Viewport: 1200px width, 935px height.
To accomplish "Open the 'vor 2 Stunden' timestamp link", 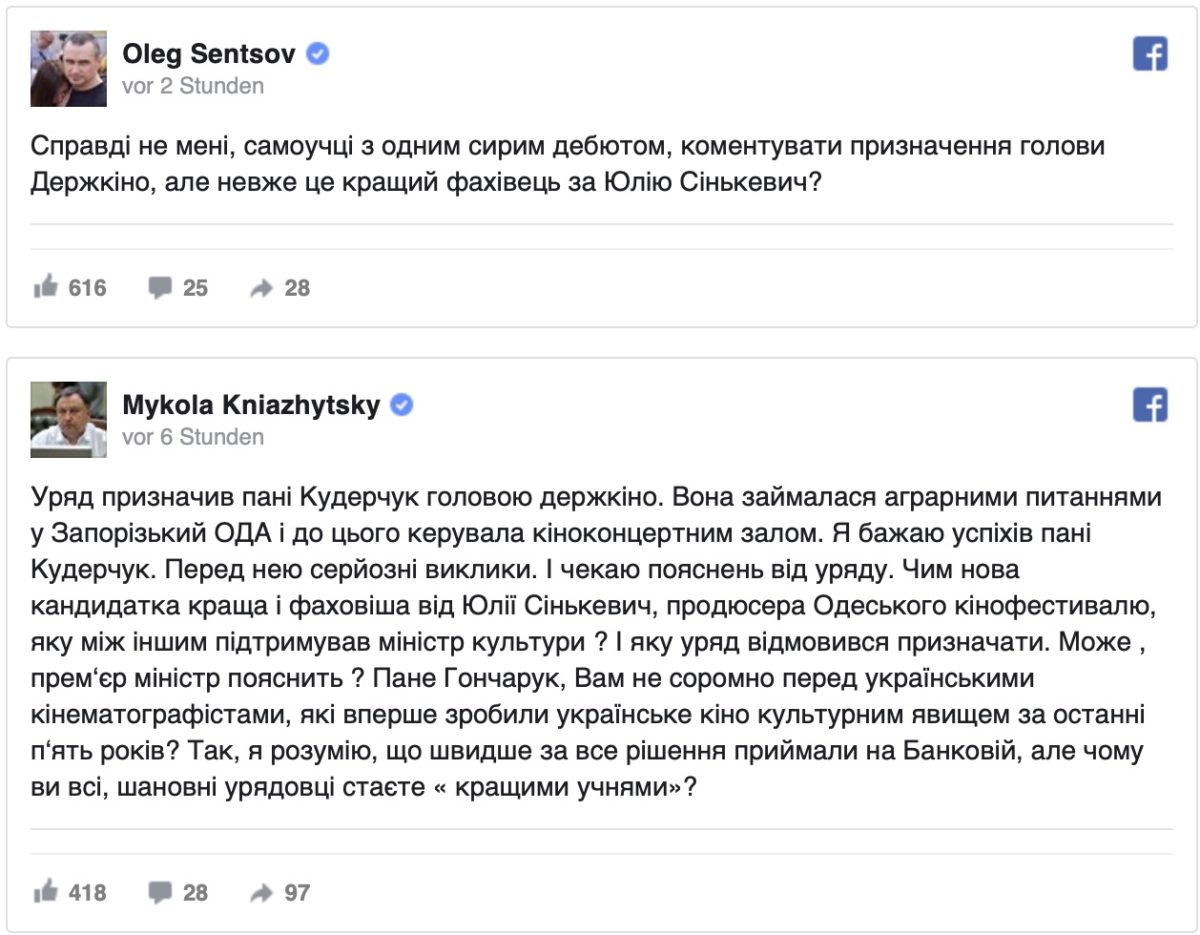I will tap(193, 86).
